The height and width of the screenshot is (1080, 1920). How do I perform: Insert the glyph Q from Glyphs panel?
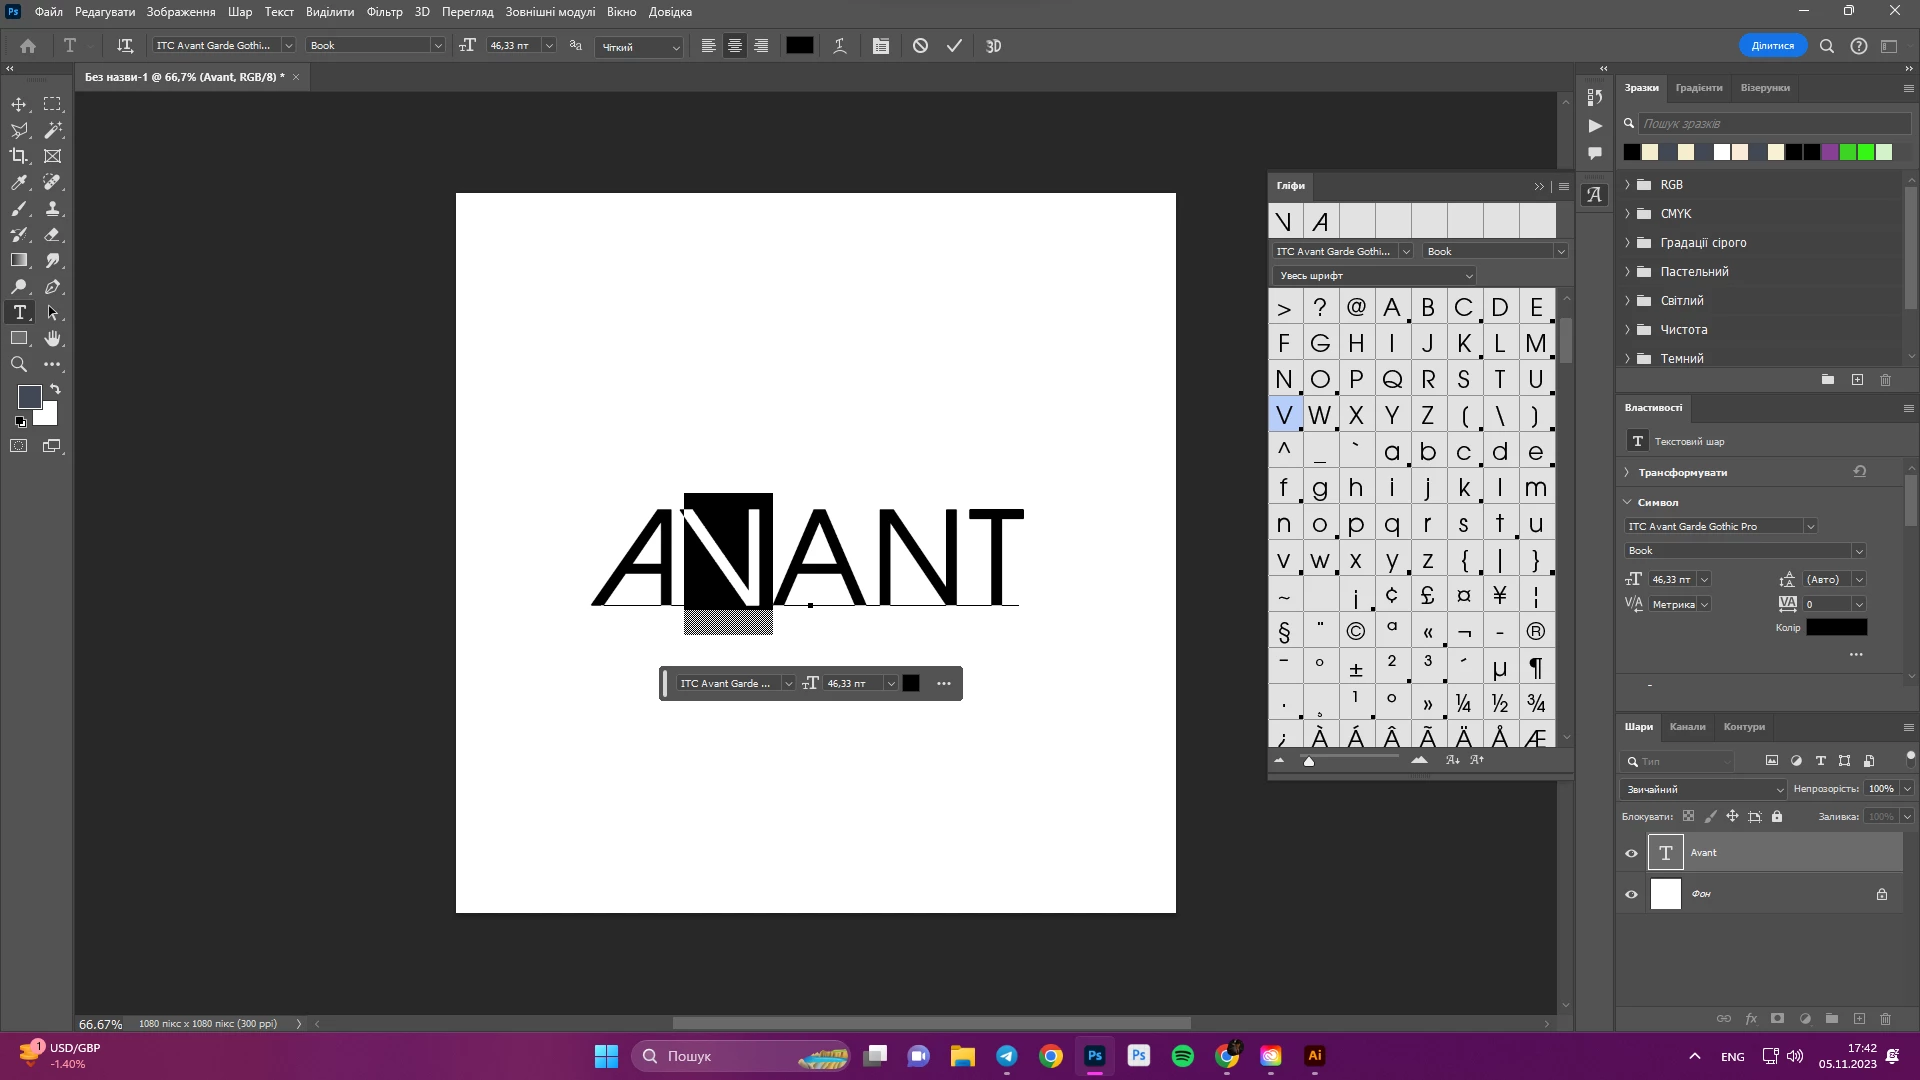point(1392,379)
